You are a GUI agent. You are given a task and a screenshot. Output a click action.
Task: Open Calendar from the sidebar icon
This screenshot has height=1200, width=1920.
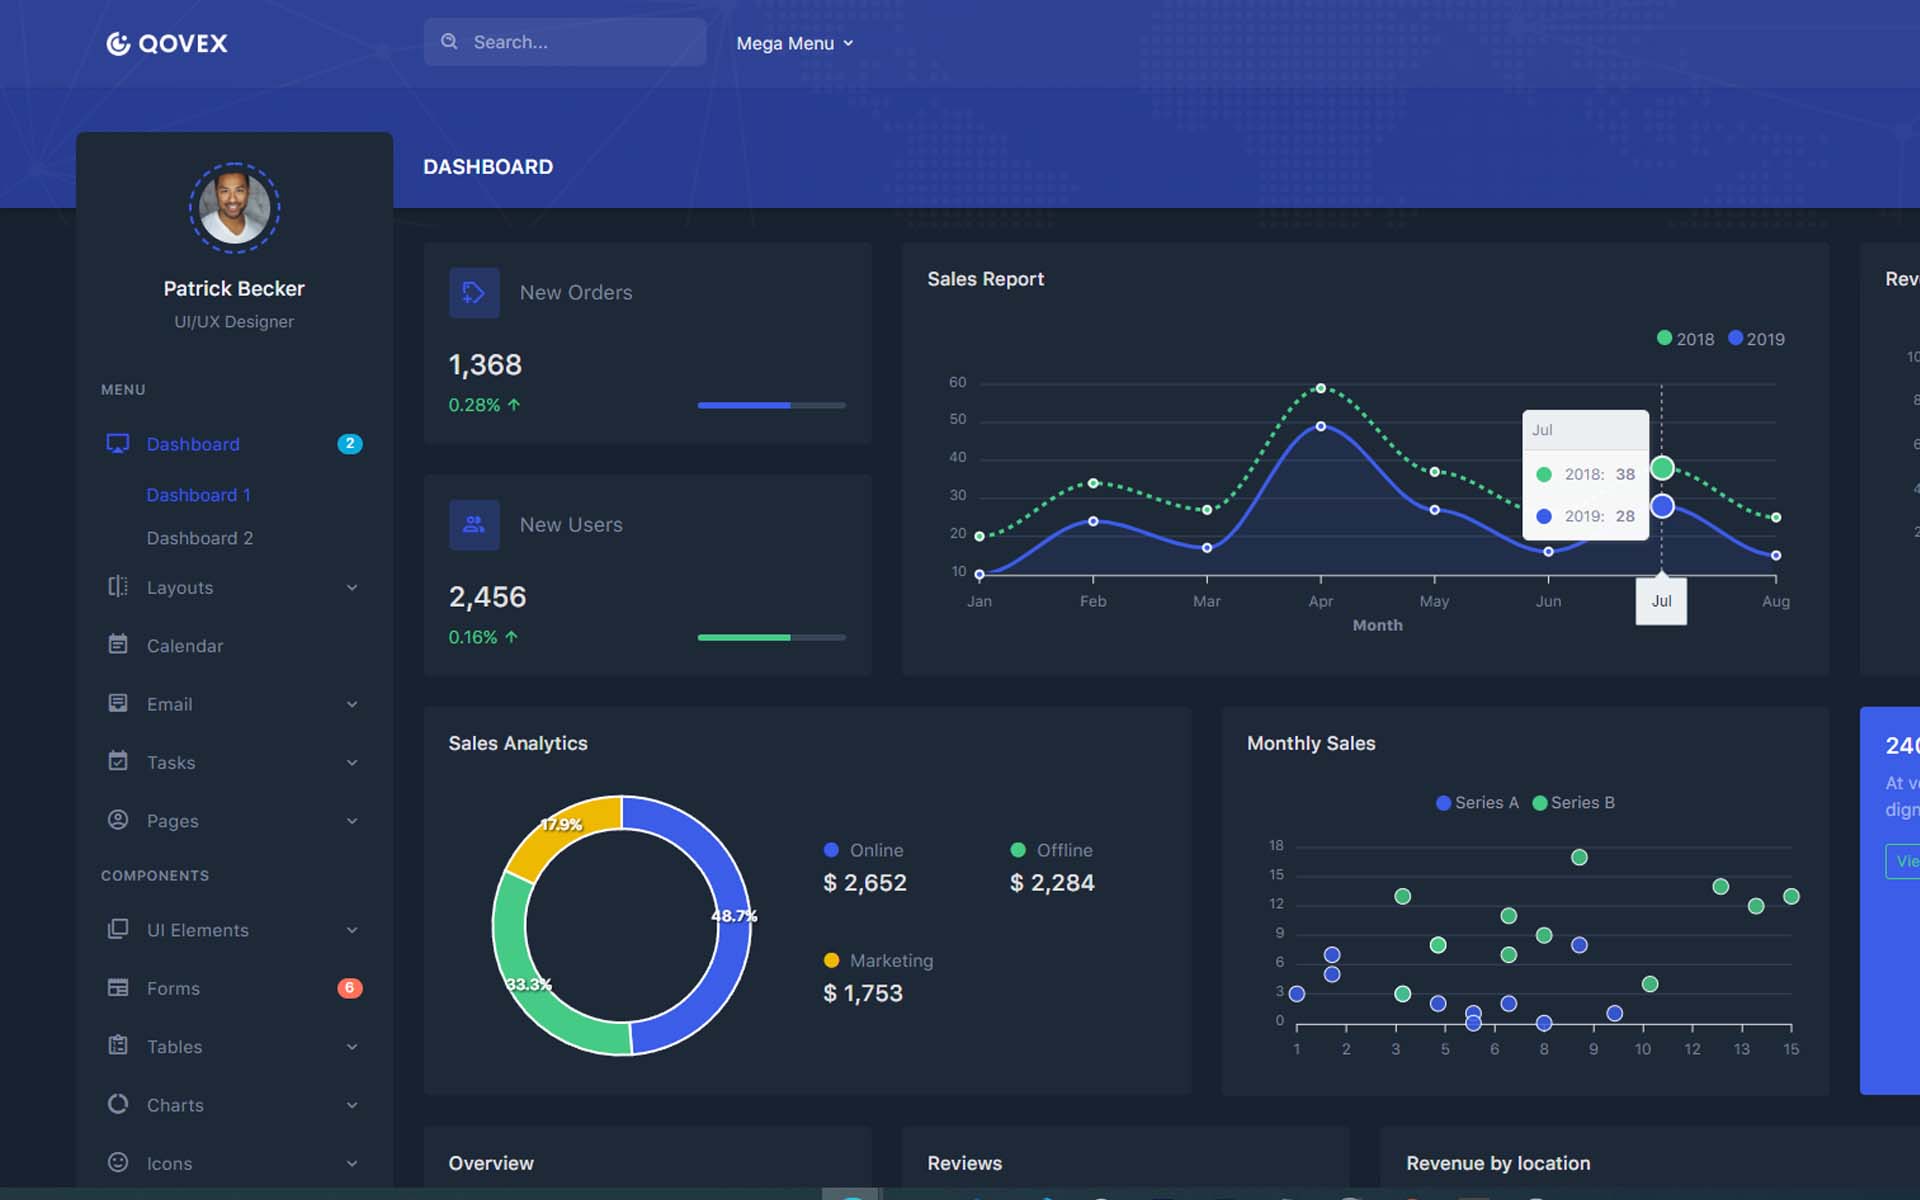pyautogui.click(x=118, y=645)
